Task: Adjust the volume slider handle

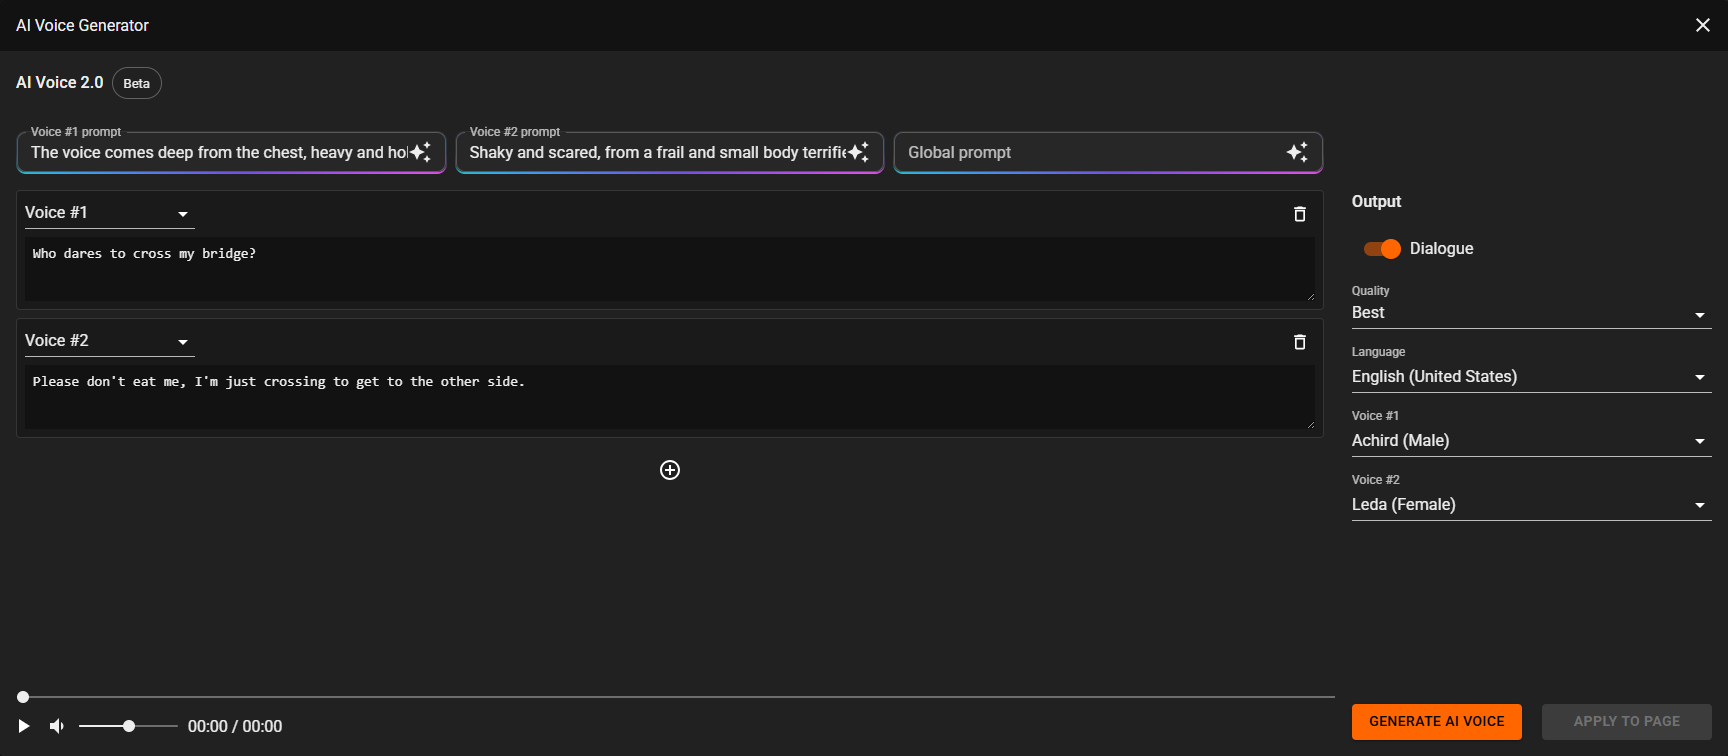Action: point(129,726)
